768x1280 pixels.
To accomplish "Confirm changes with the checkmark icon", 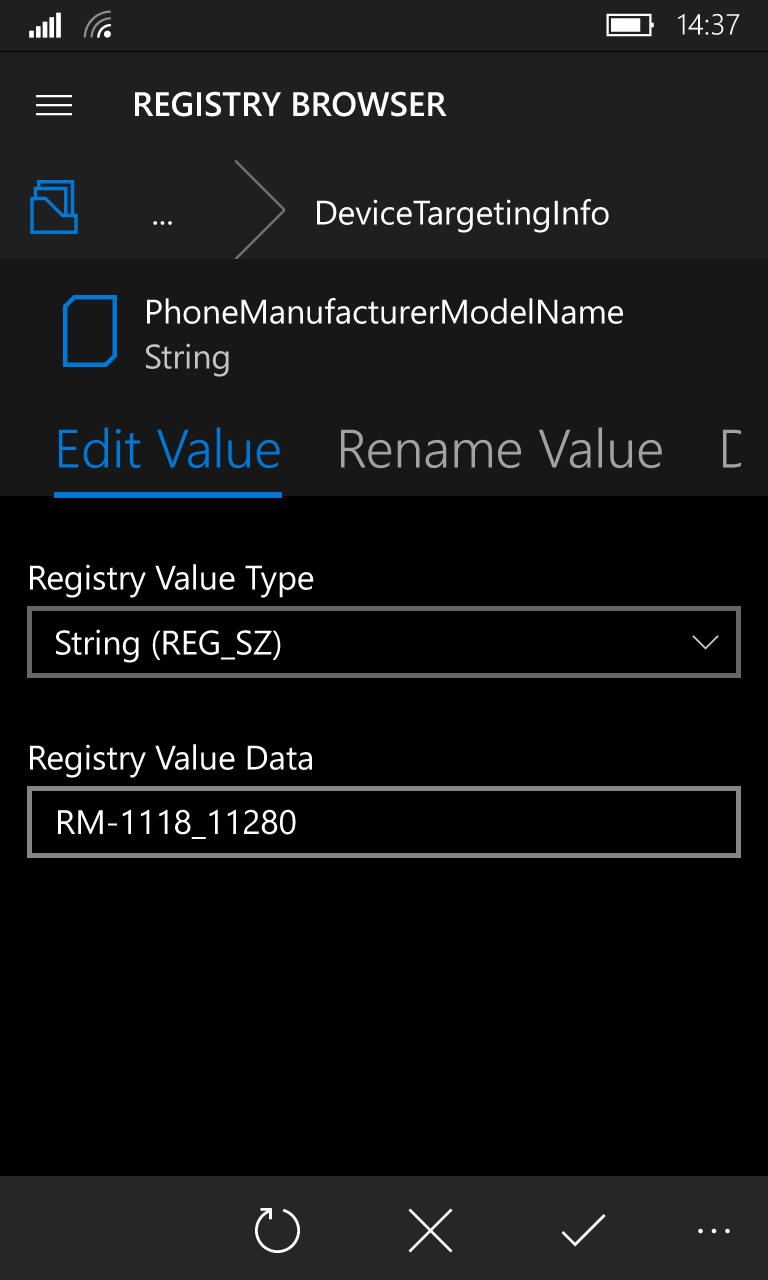I will [583, 1230].
